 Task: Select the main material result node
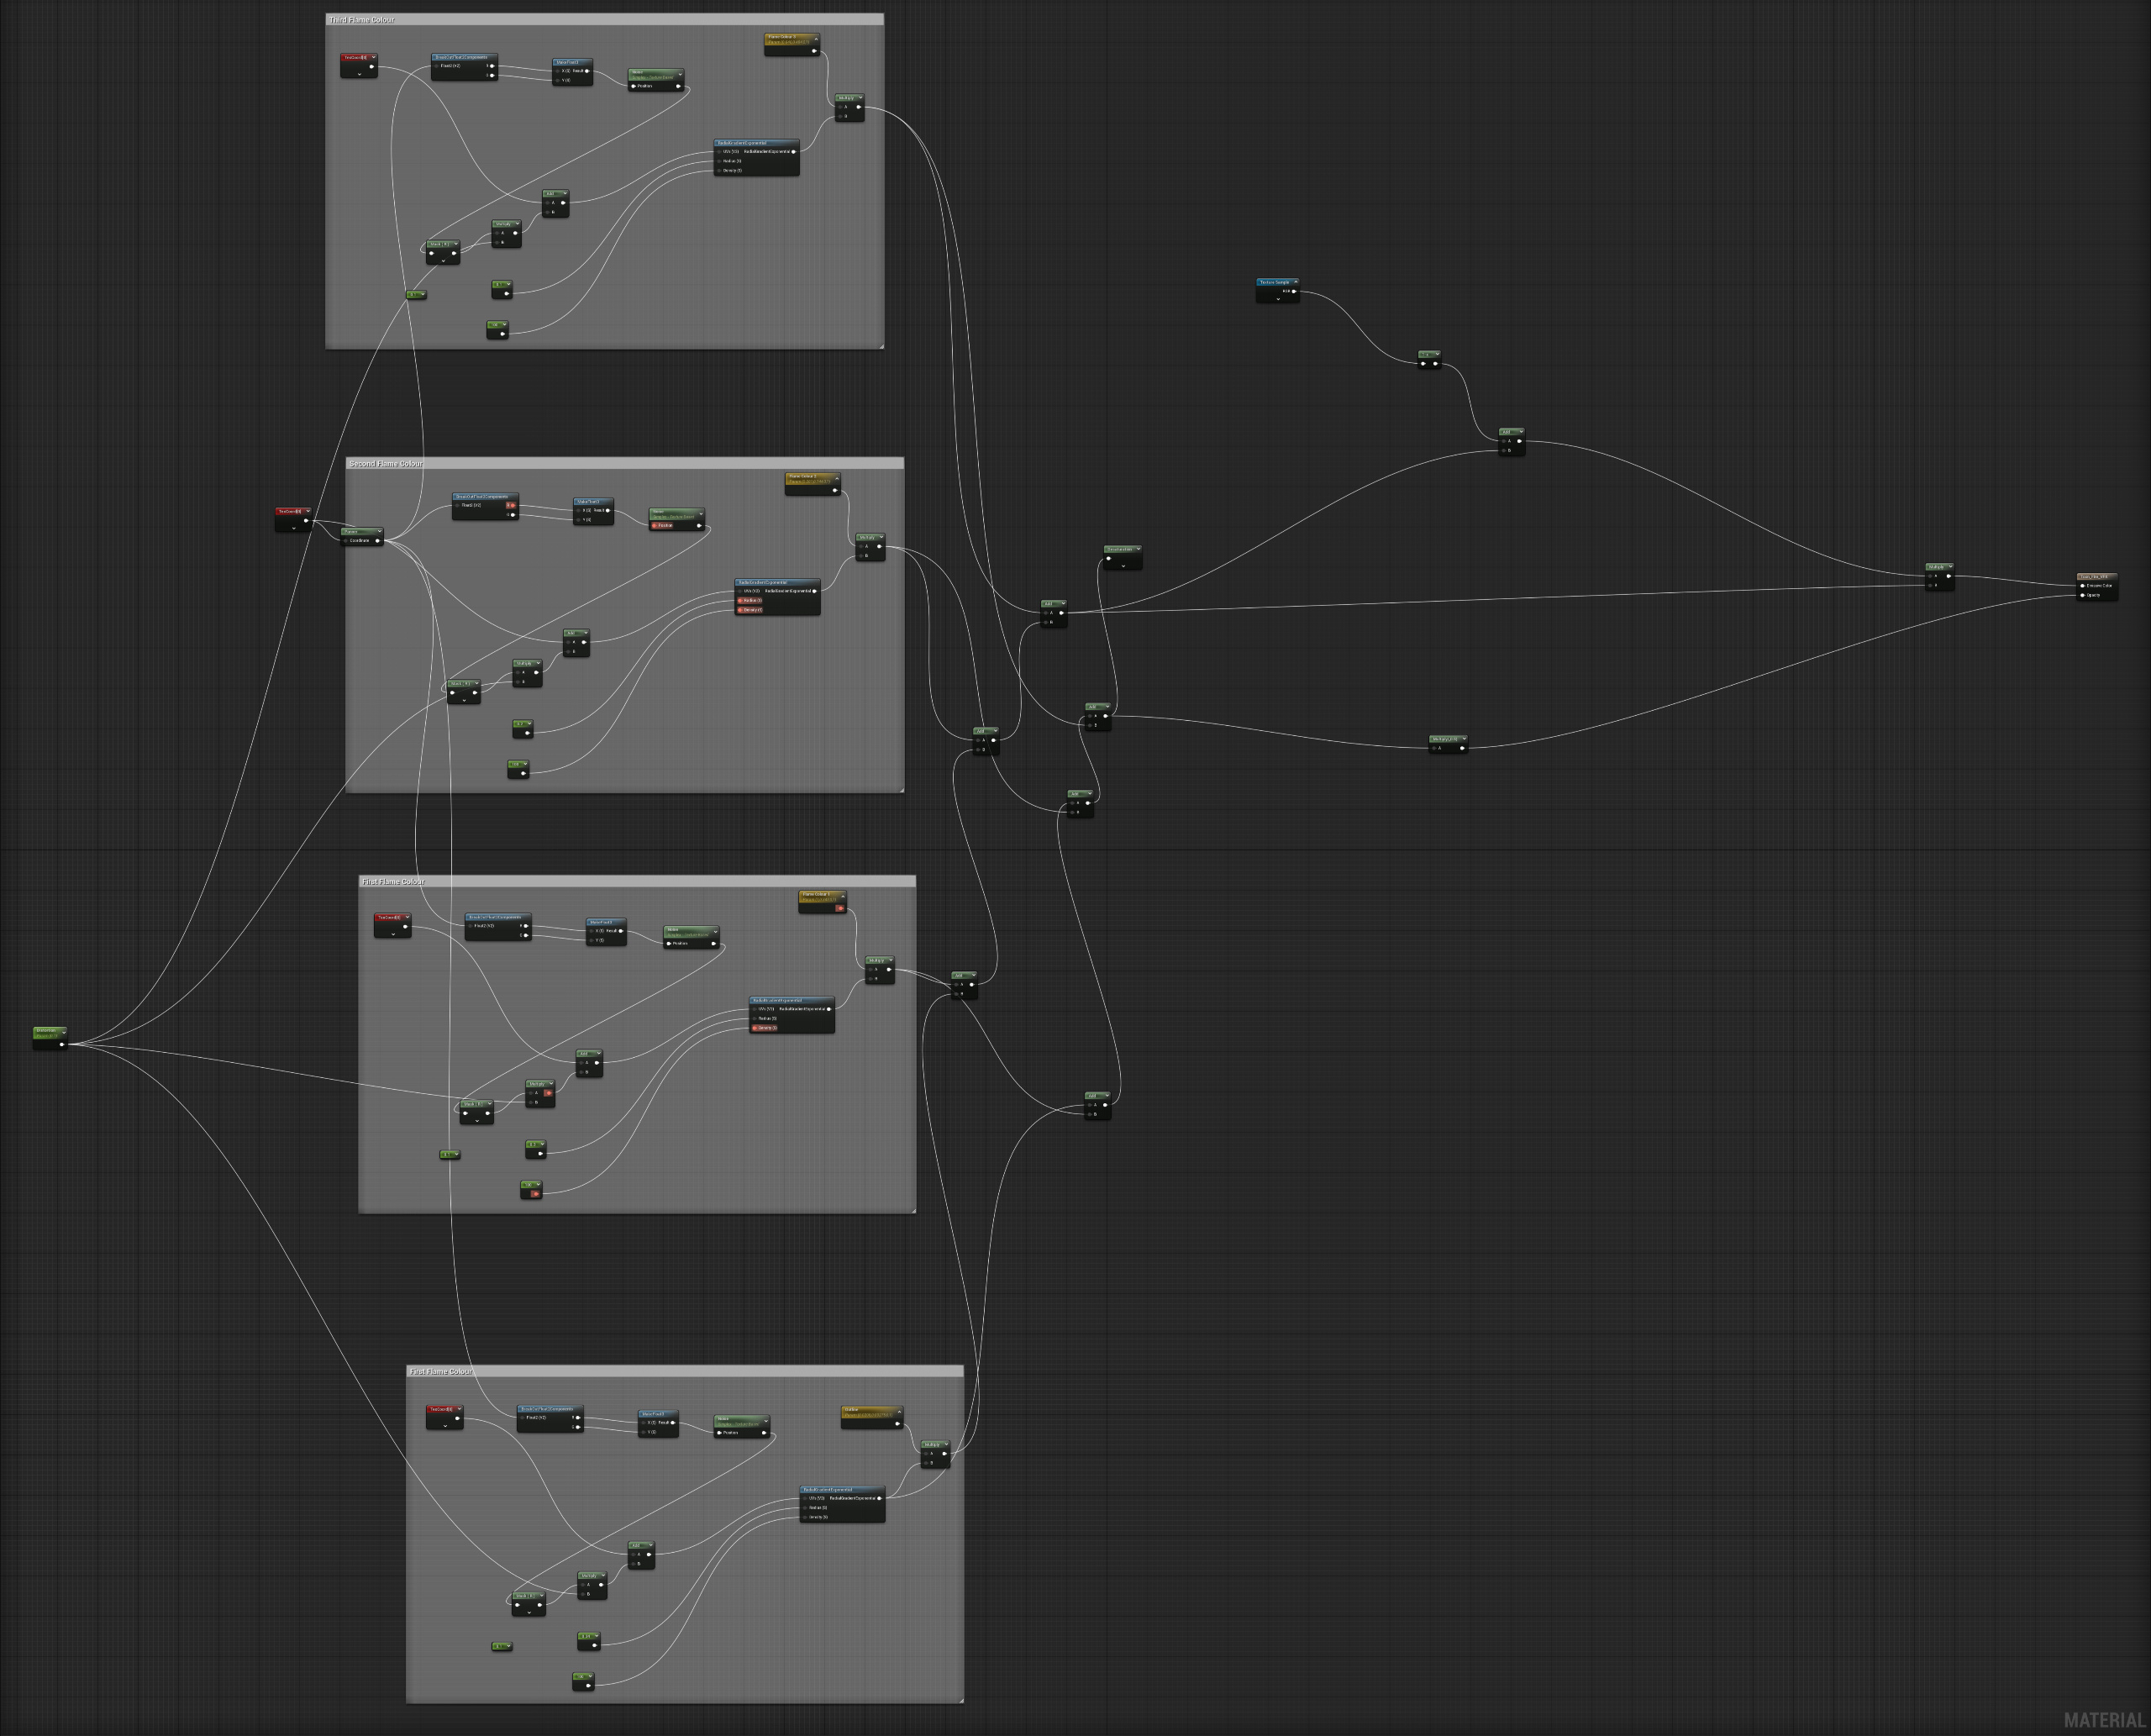coord(2095,577)
